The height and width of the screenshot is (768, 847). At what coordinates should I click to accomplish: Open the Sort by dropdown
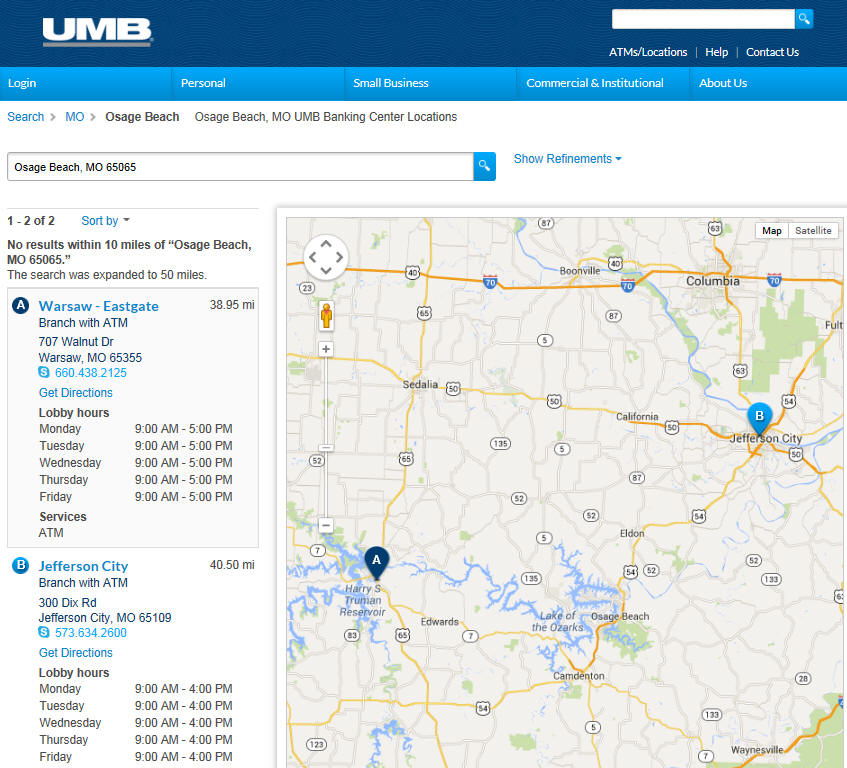105,220
